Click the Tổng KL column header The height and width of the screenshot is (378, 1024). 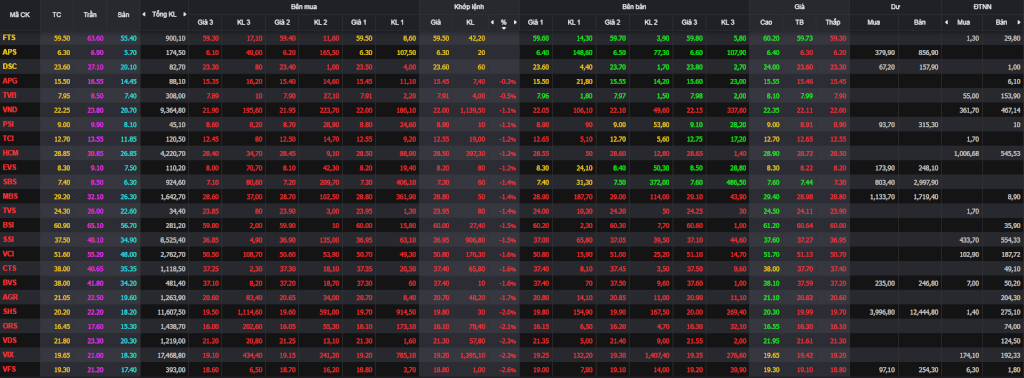pyautogui.click(x=164, y=14)
